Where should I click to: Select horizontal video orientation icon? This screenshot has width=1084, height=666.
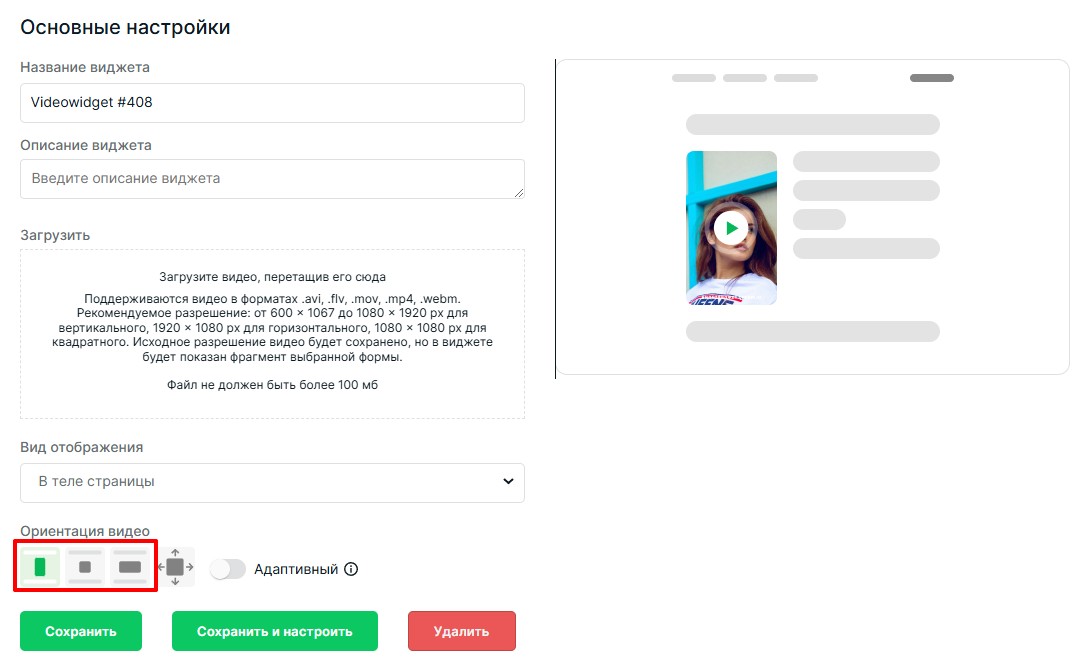130,567
